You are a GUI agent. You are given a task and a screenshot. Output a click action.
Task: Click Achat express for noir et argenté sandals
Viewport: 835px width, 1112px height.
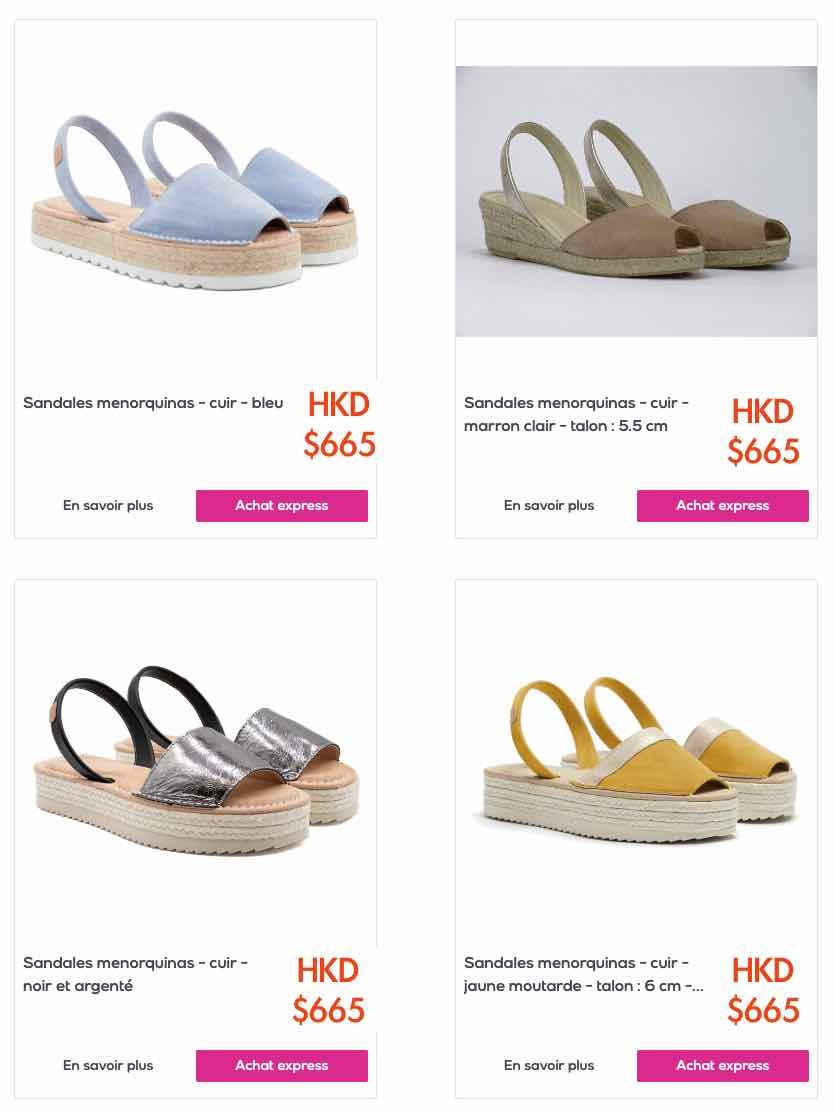(282, 1065)
